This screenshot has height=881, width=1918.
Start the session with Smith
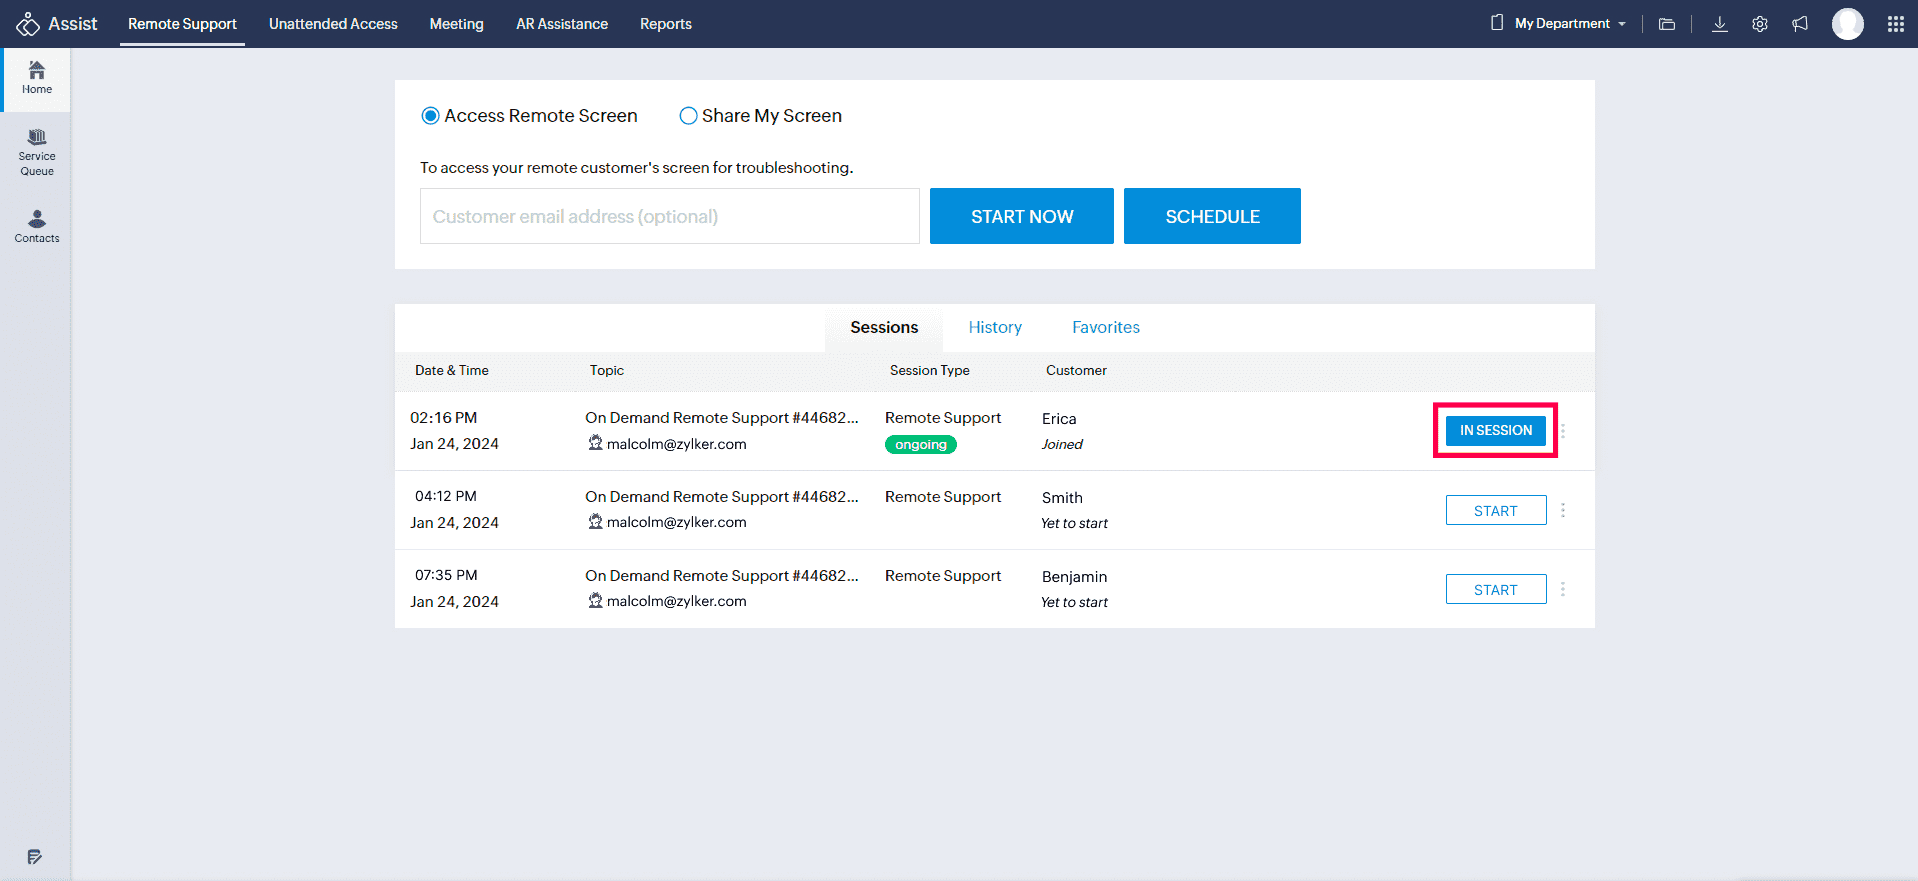(1496, 510)
